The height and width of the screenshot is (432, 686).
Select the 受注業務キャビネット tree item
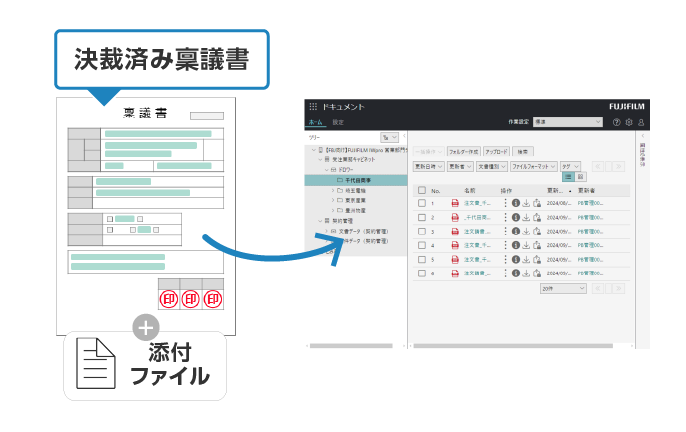click(x=354, y=159)
